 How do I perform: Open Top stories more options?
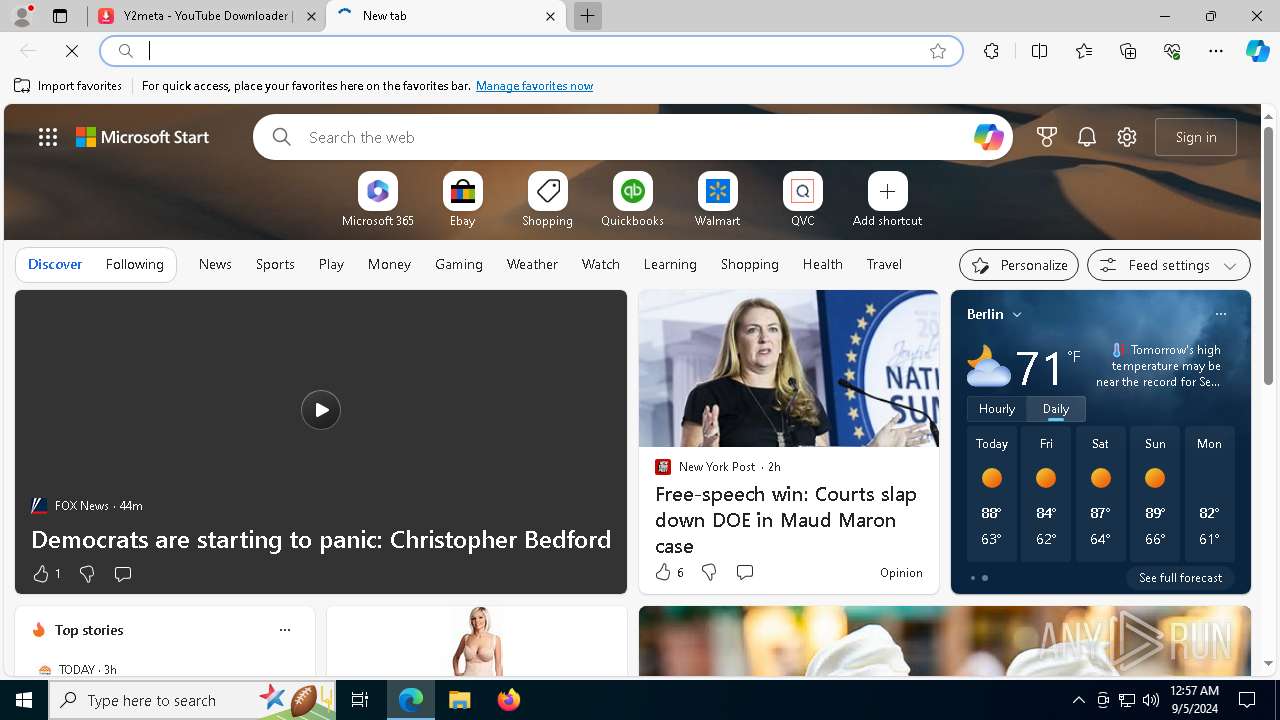point(285,630)
